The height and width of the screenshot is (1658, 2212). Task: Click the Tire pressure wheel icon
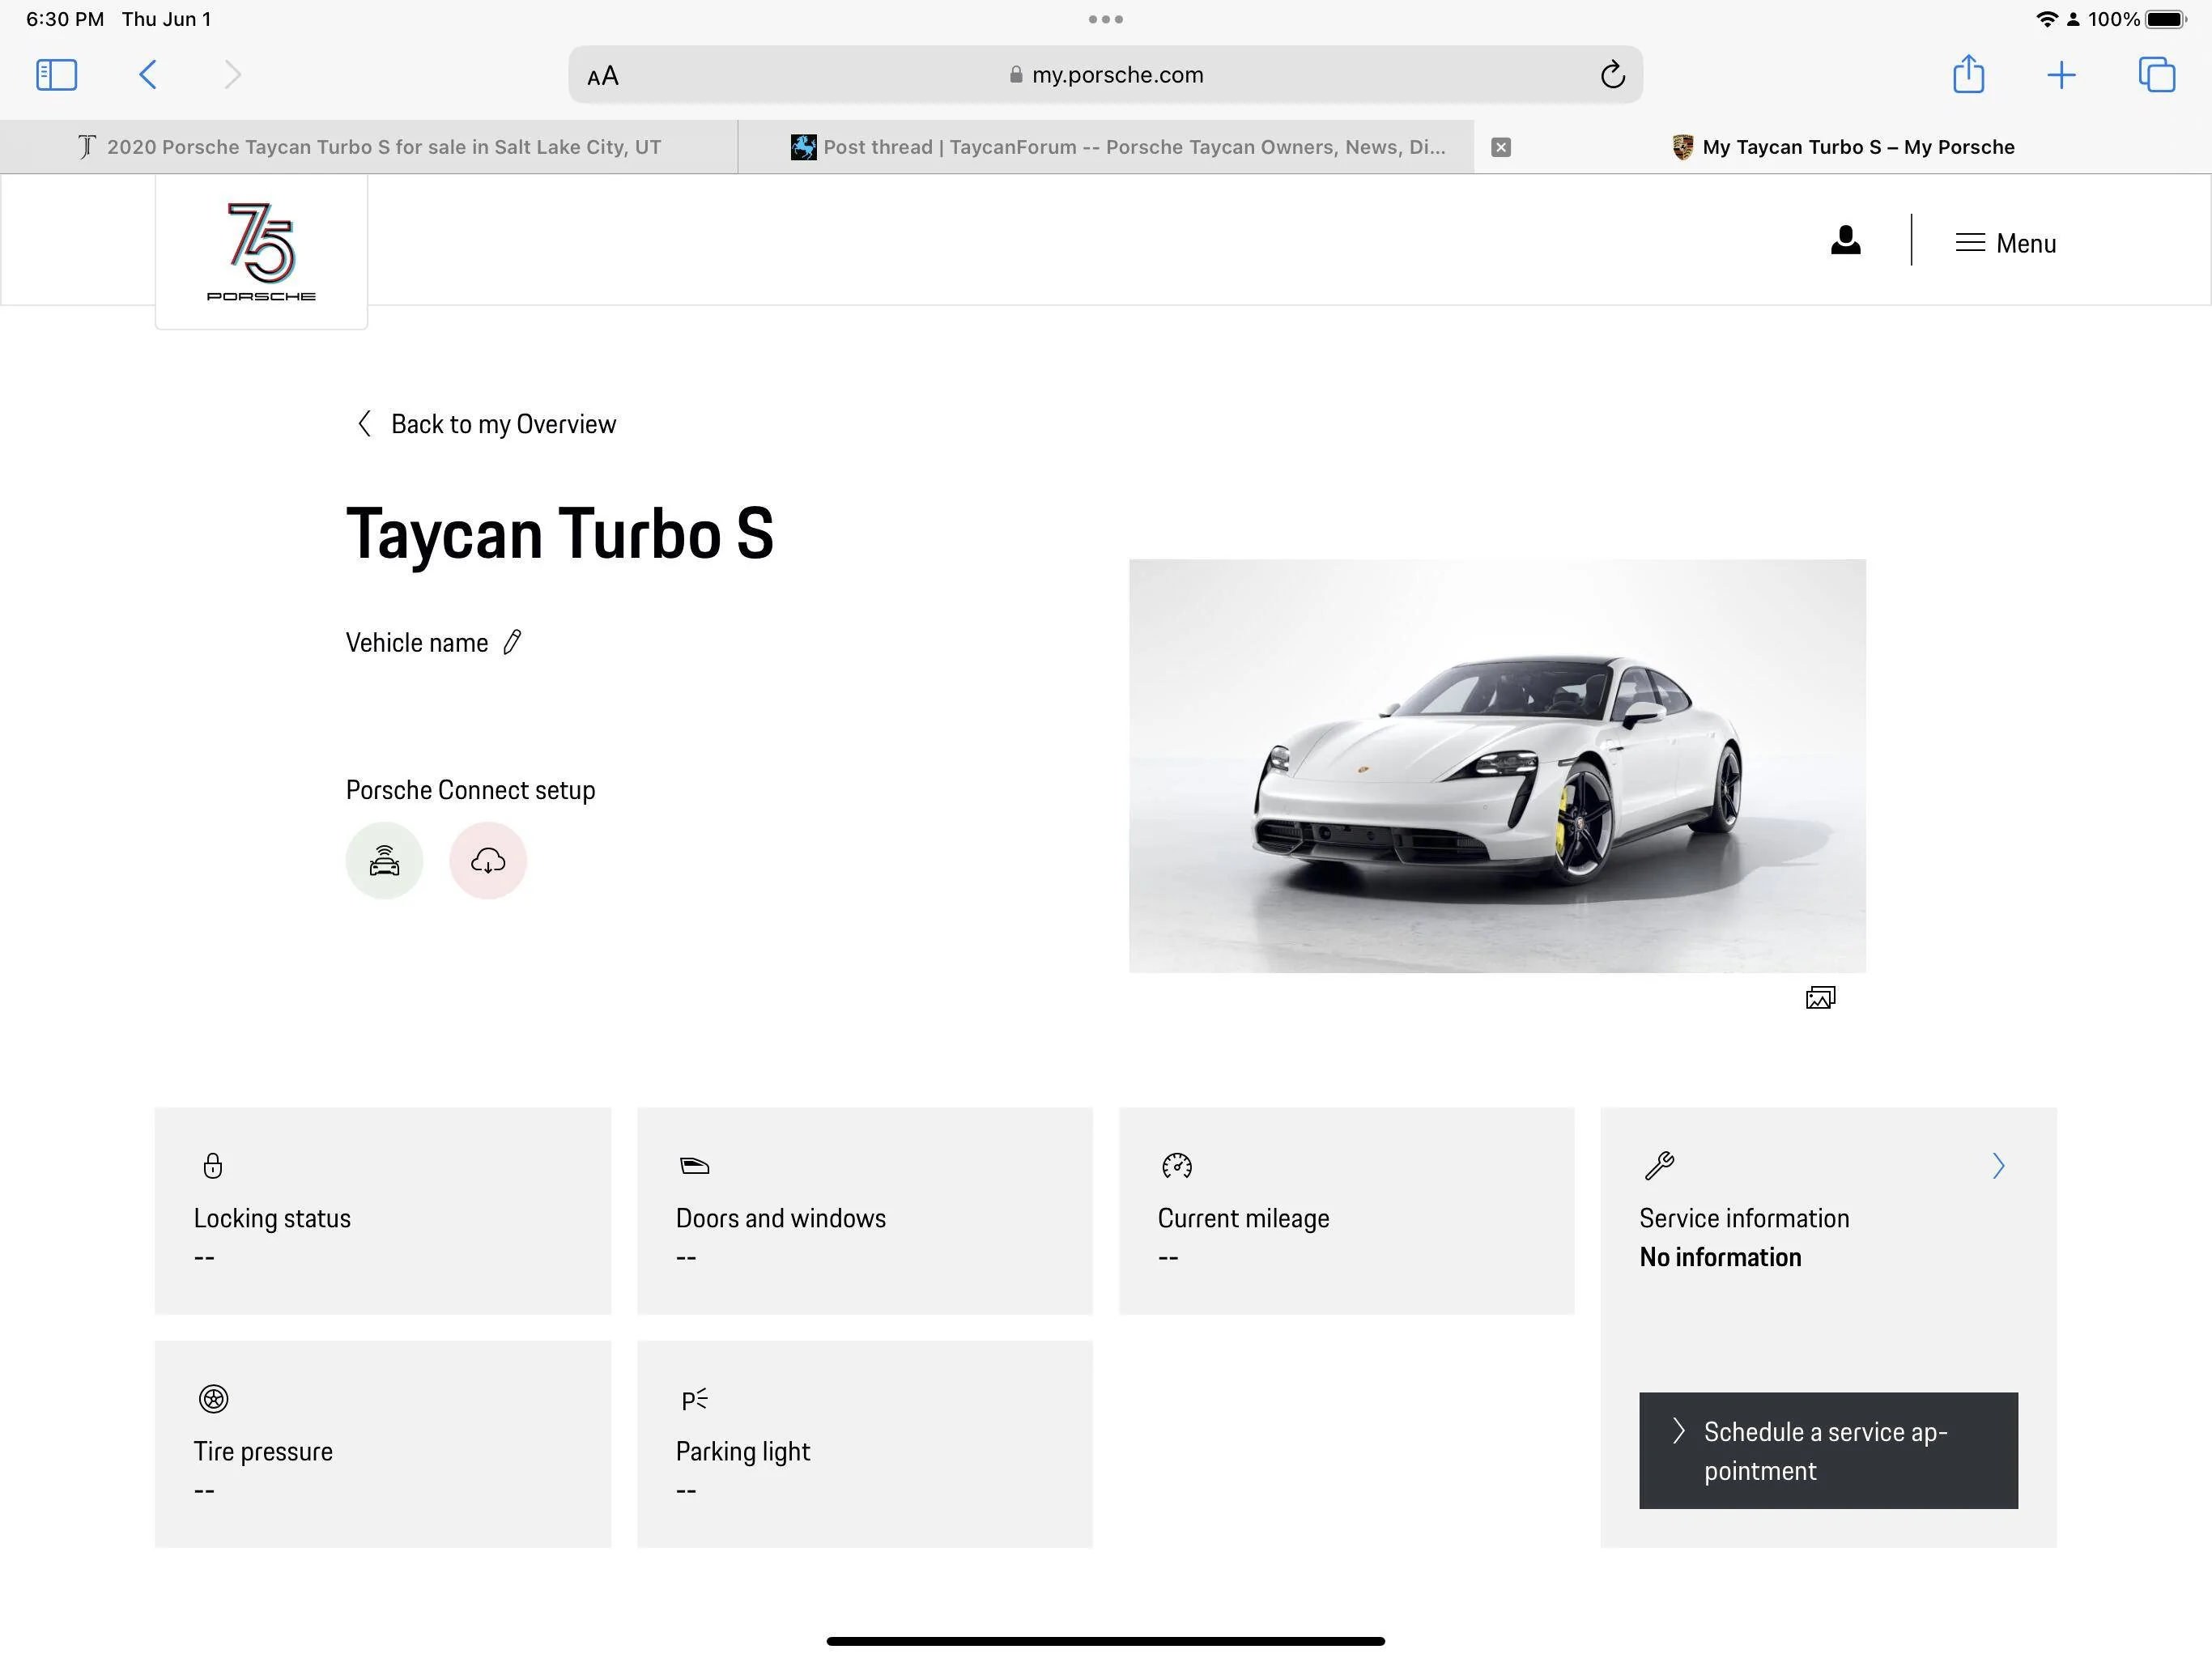coord(213,1399)
